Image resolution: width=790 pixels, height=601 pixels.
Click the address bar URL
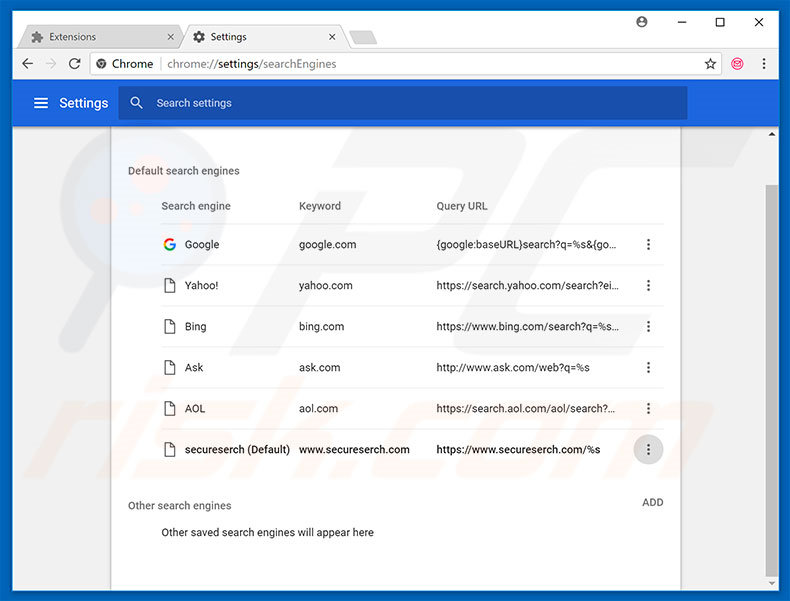[x=251, y=64]
